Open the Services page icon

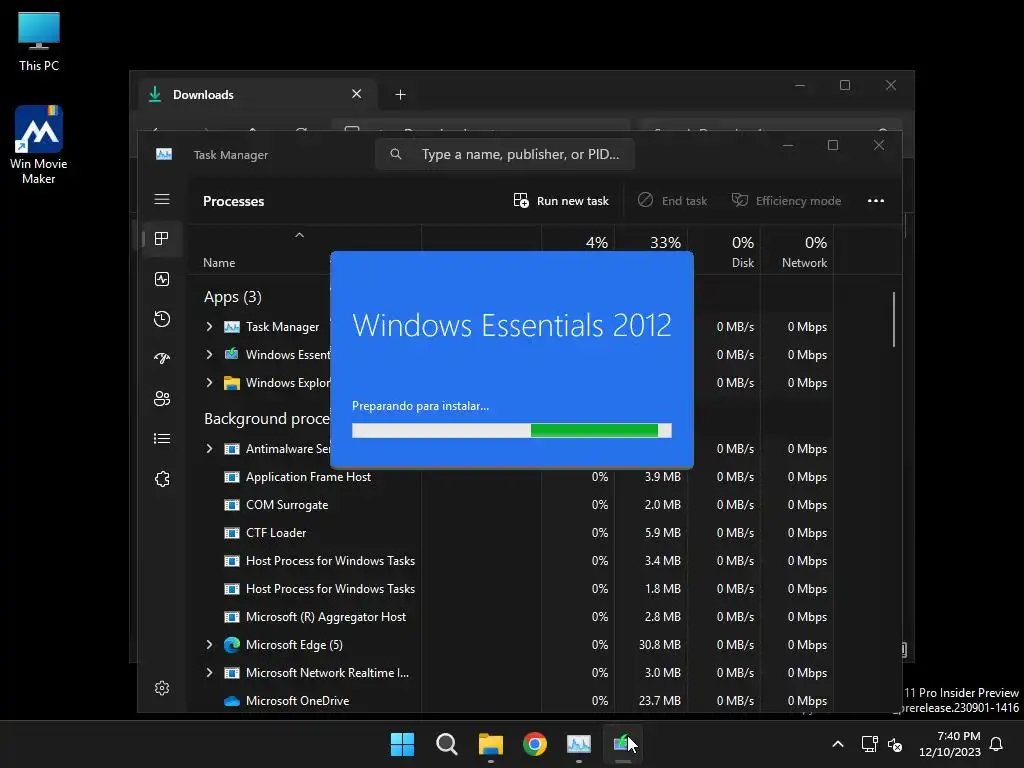click(x=162, y=479)
